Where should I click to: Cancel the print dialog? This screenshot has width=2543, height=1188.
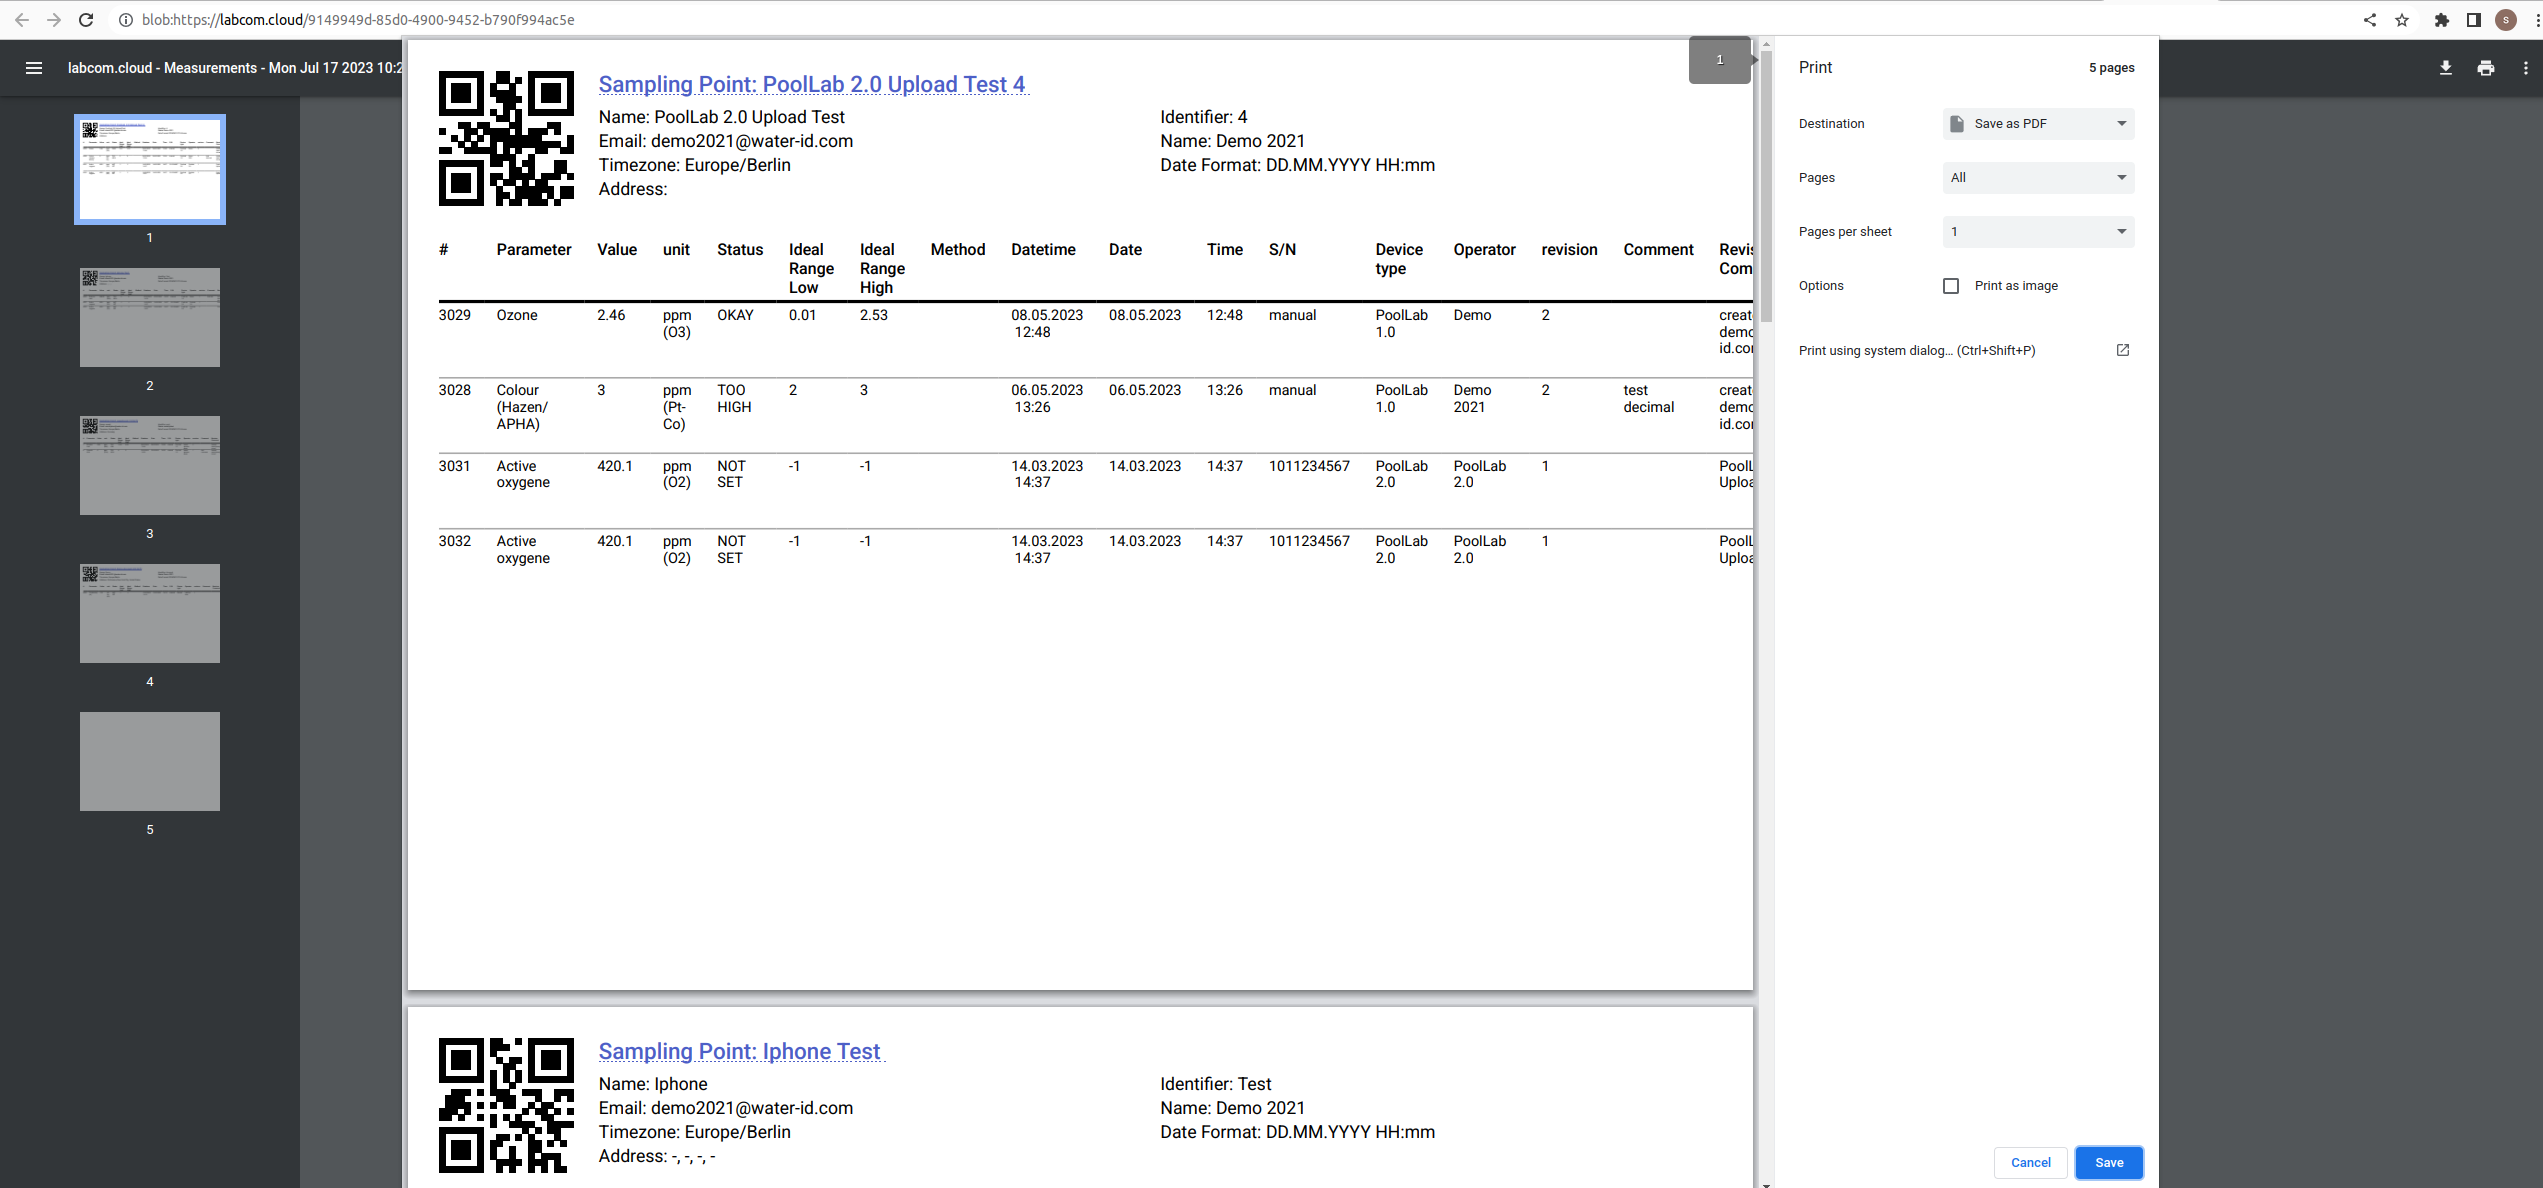pos(2031,1162)
